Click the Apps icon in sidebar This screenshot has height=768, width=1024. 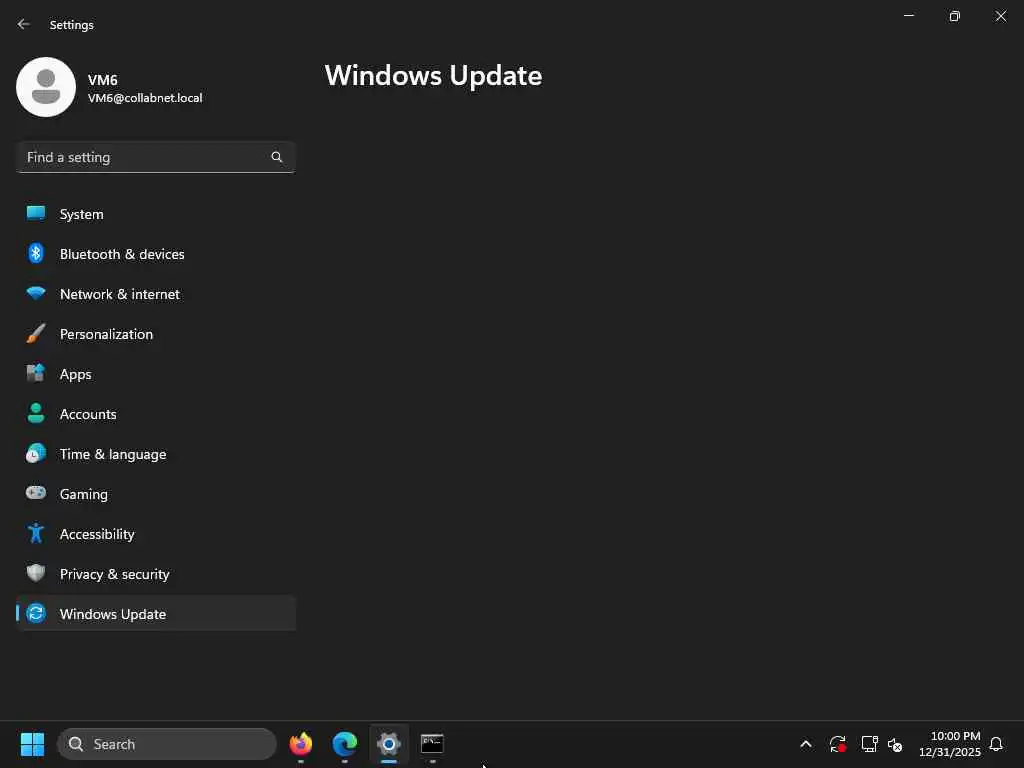click(x=36, y=374)
